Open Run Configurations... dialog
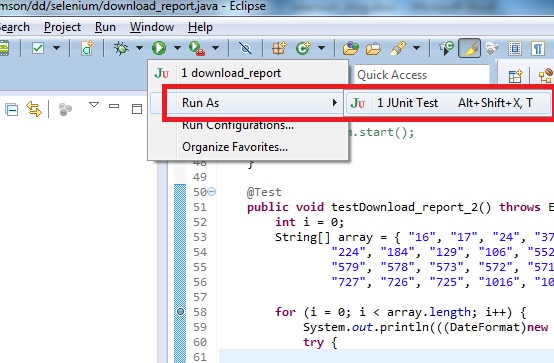554x363 pixels. [x=238, y=125]
